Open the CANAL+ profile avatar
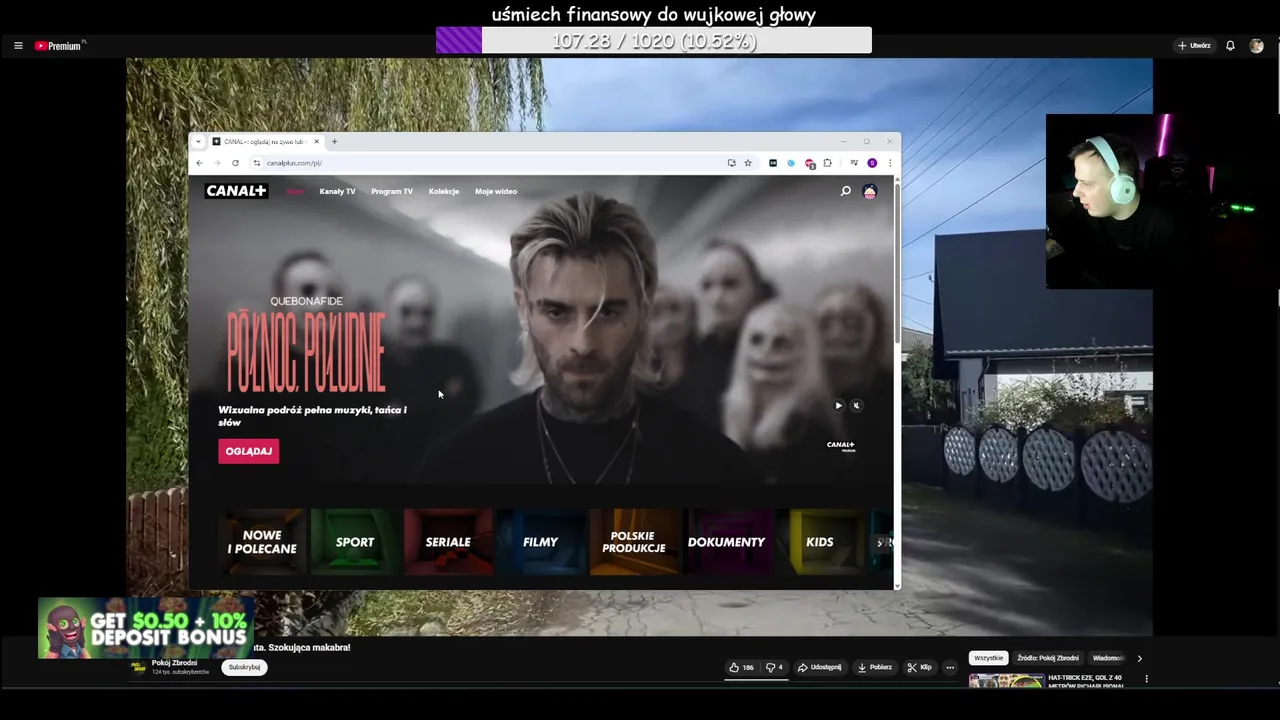The width and height of the screenshot is (1280, 720). 869,191
